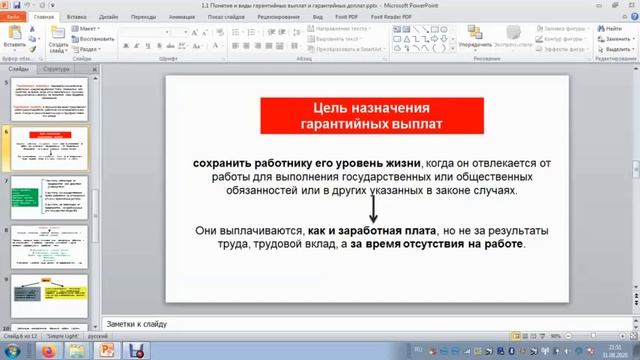Screen dimensions: 640x360
Task: Toggle Normal view button in status bar
Action: [x=516, y=336]
